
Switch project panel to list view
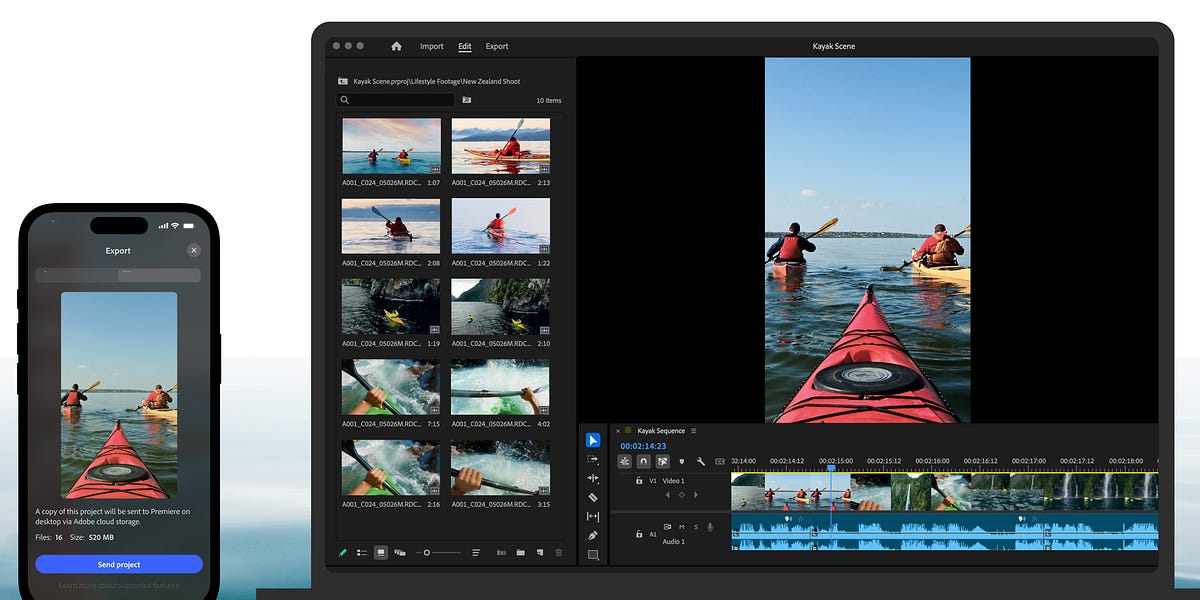[x=362, y=552]
